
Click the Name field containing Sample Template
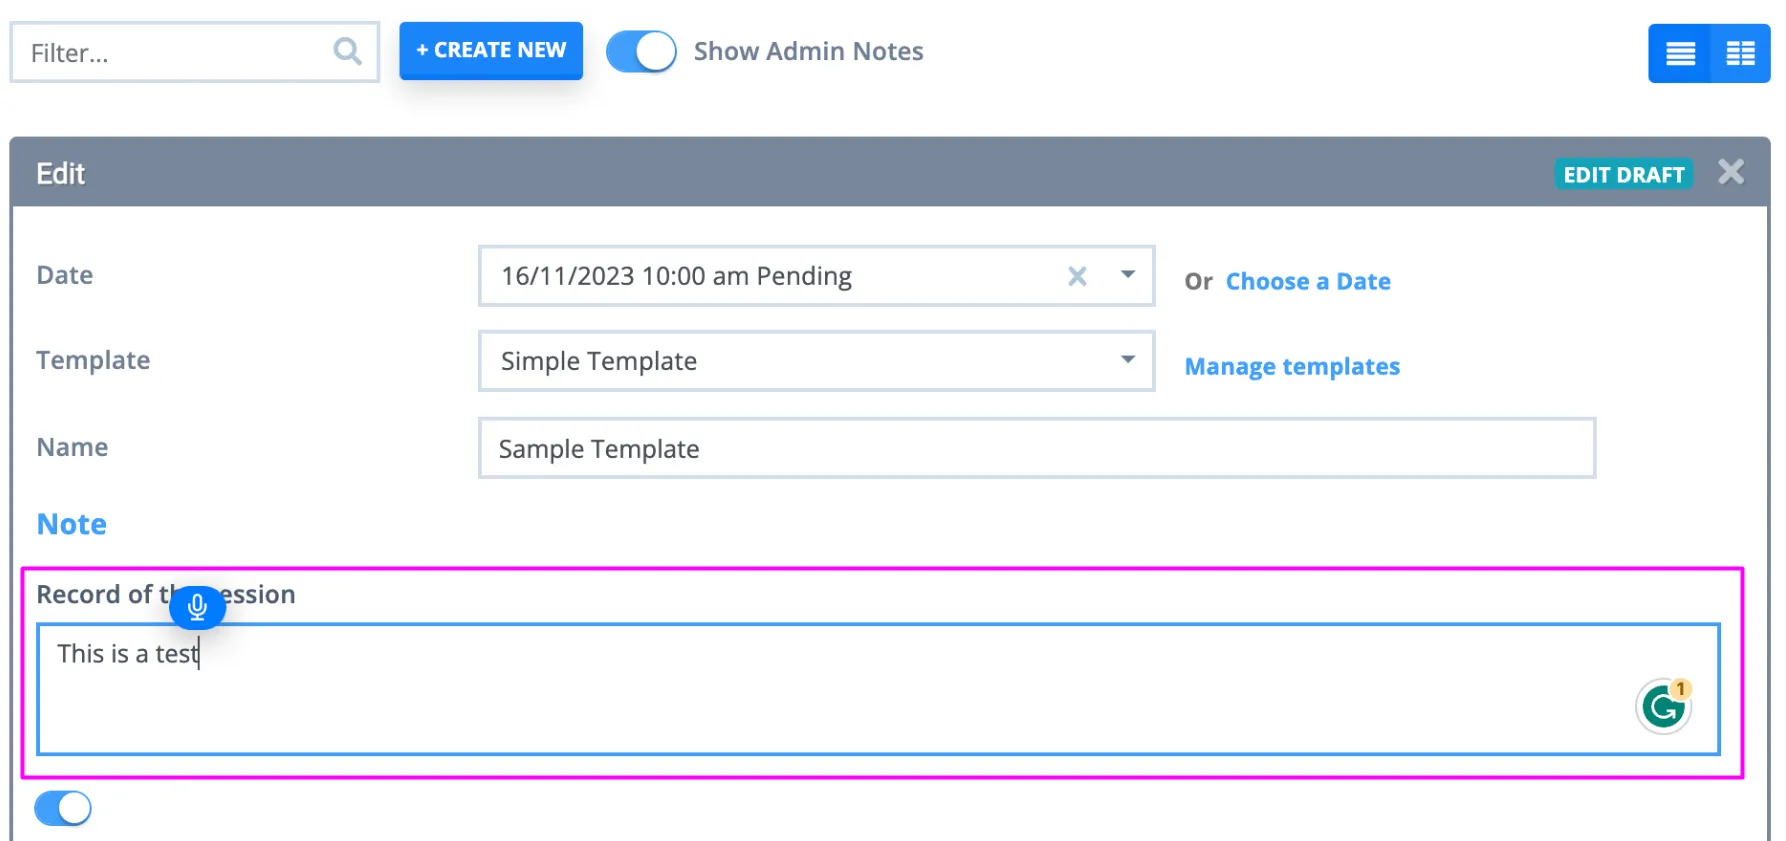pos(1037,448)
